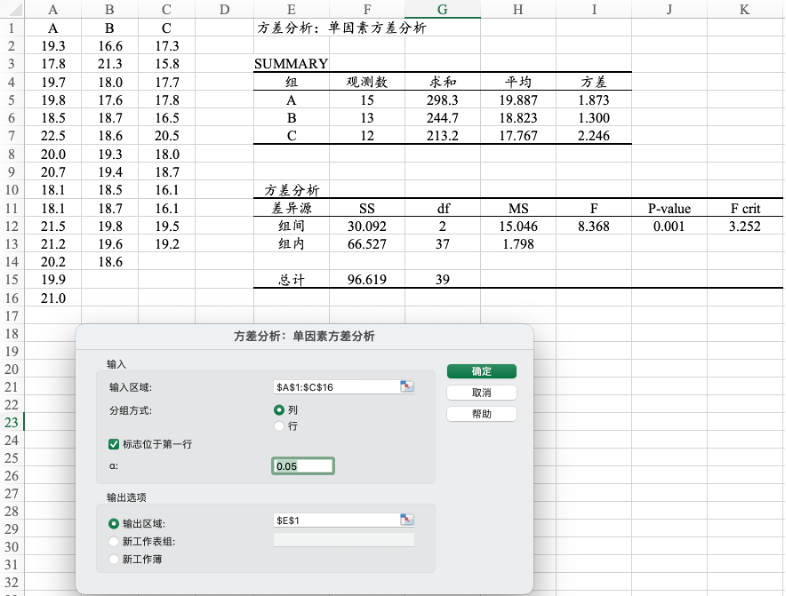Click the 输出区域 text field containing $E$1

(x=335, y=520)
